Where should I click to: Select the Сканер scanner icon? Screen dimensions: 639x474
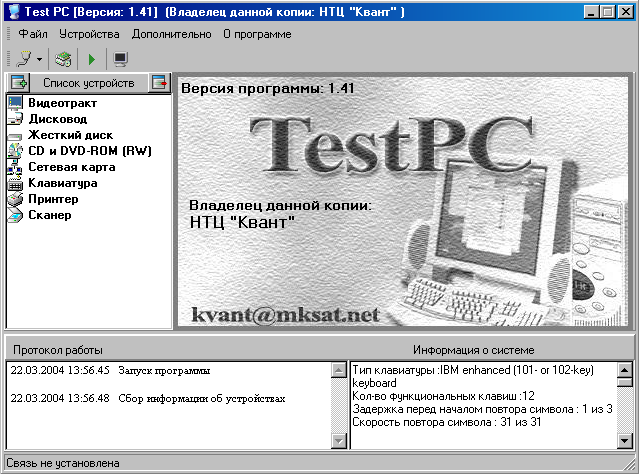point(15,215)
